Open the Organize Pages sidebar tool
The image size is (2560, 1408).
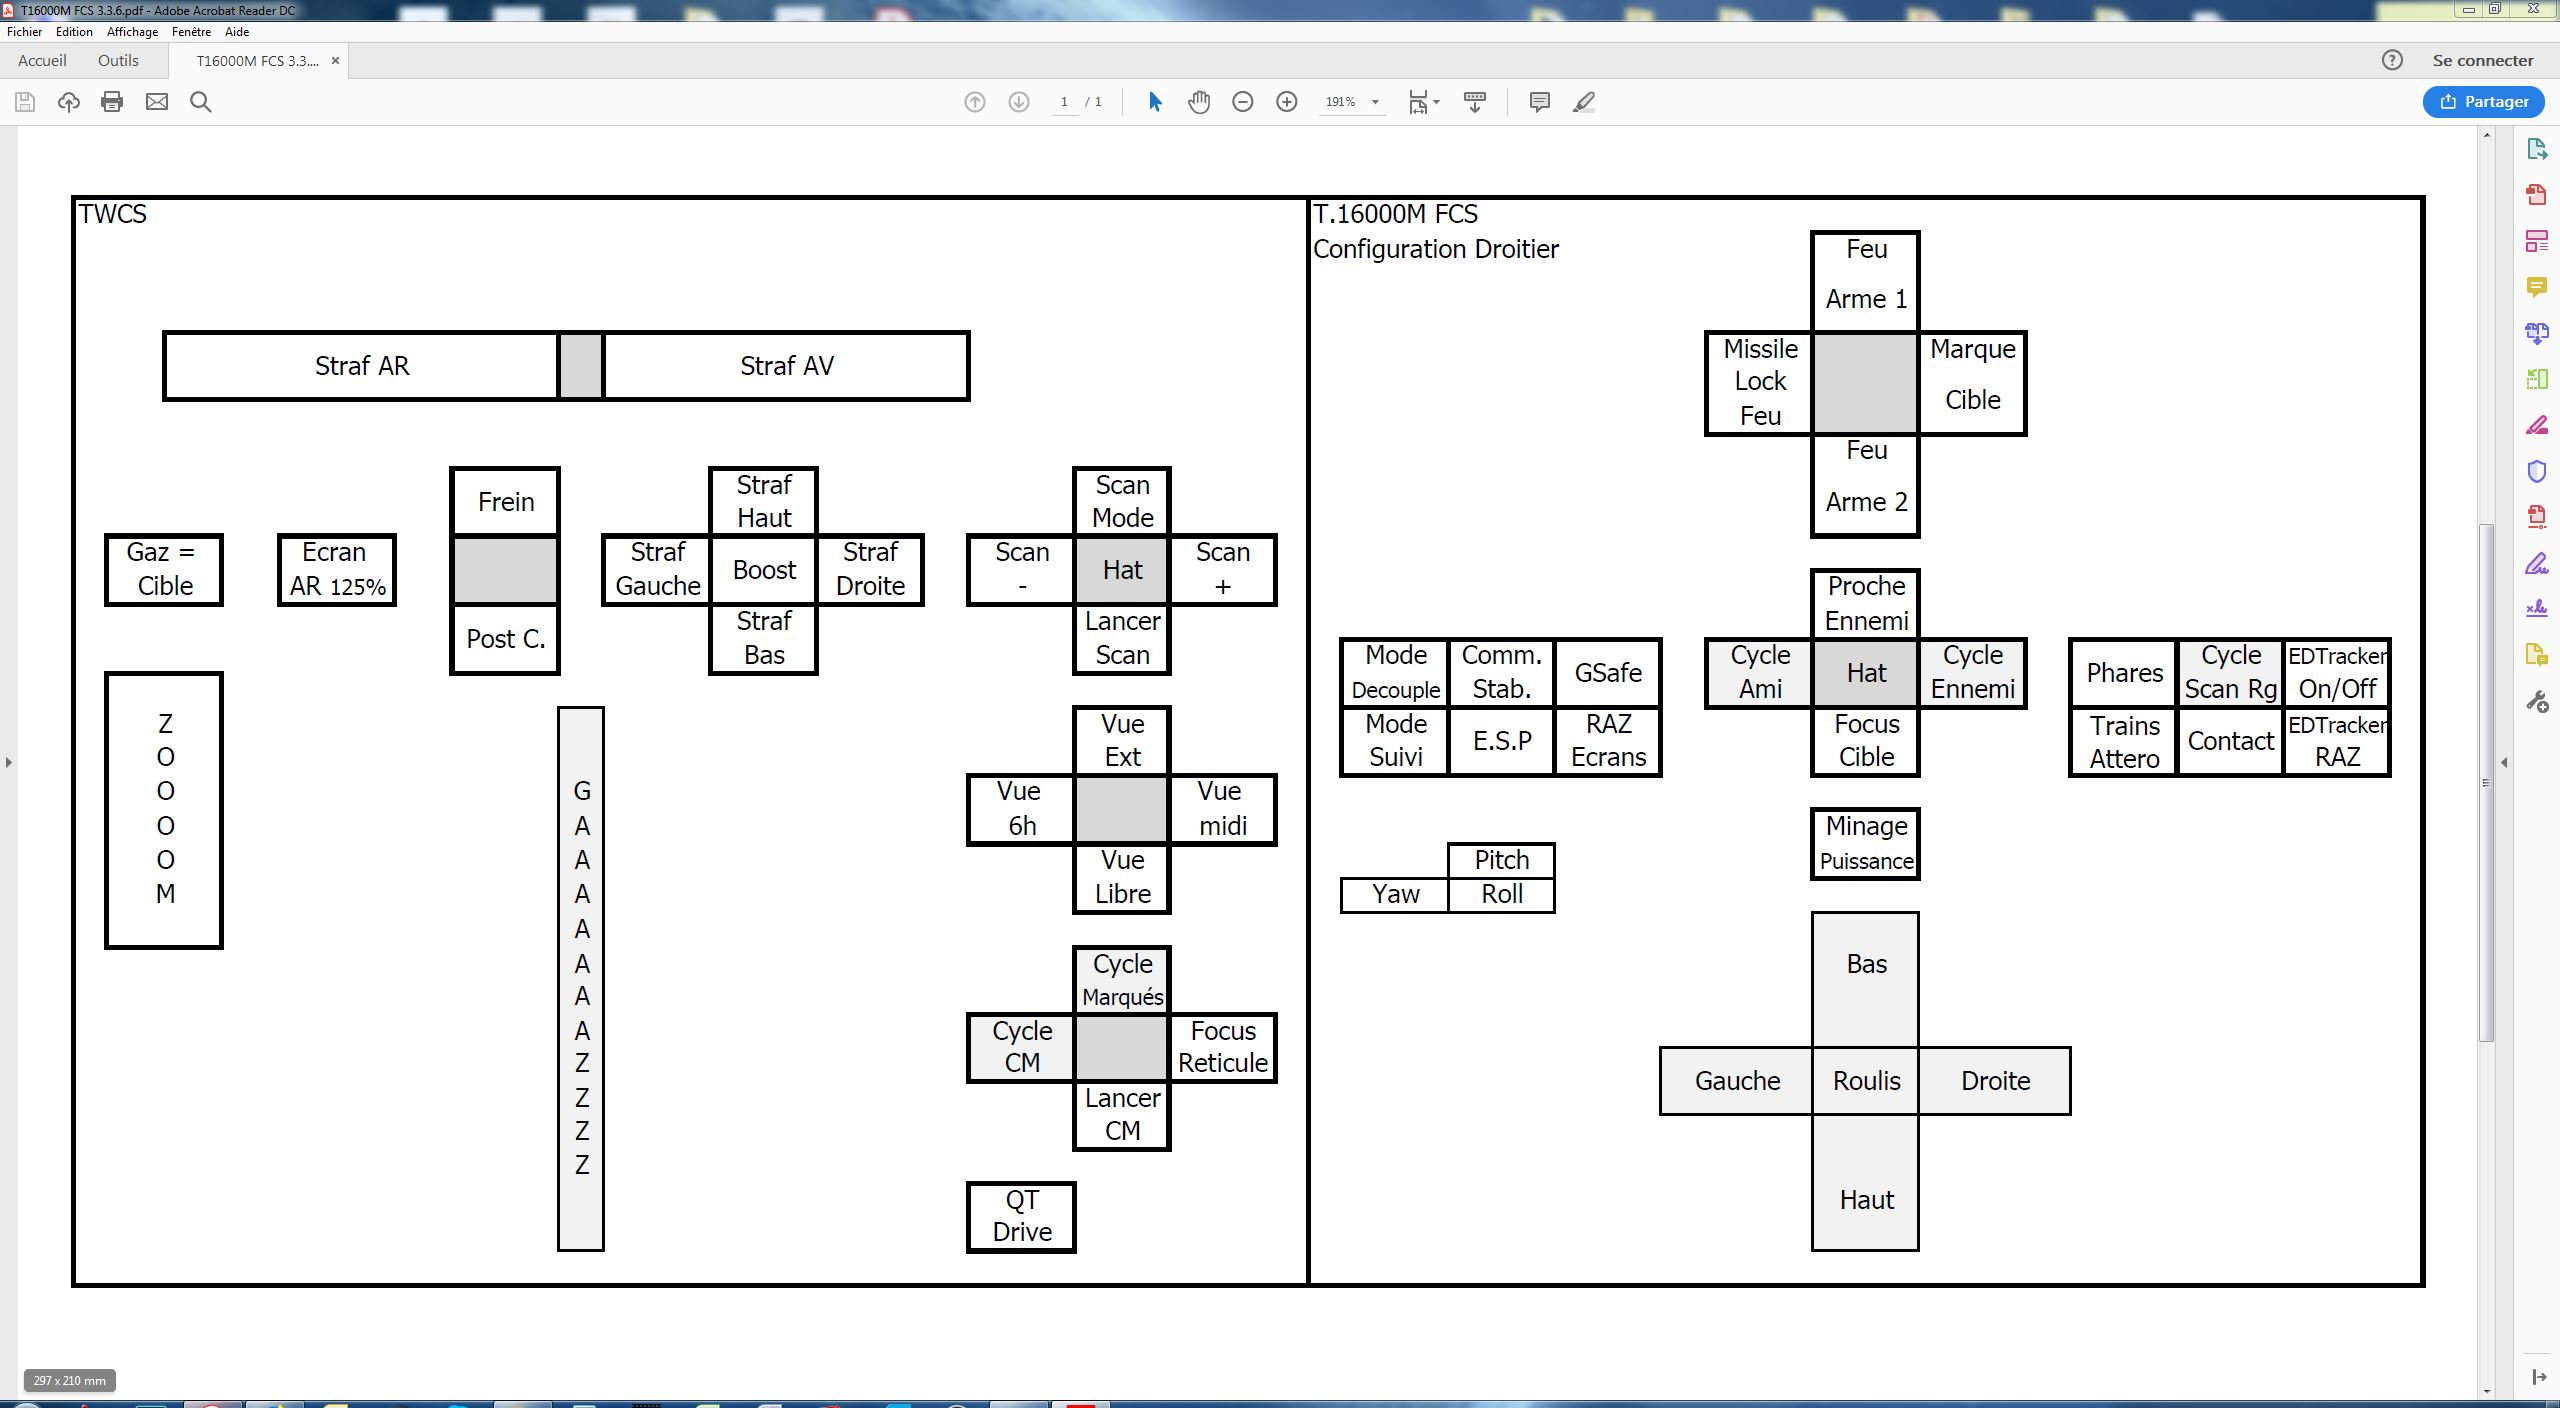pyautogui.click(x=2536, y=379)
